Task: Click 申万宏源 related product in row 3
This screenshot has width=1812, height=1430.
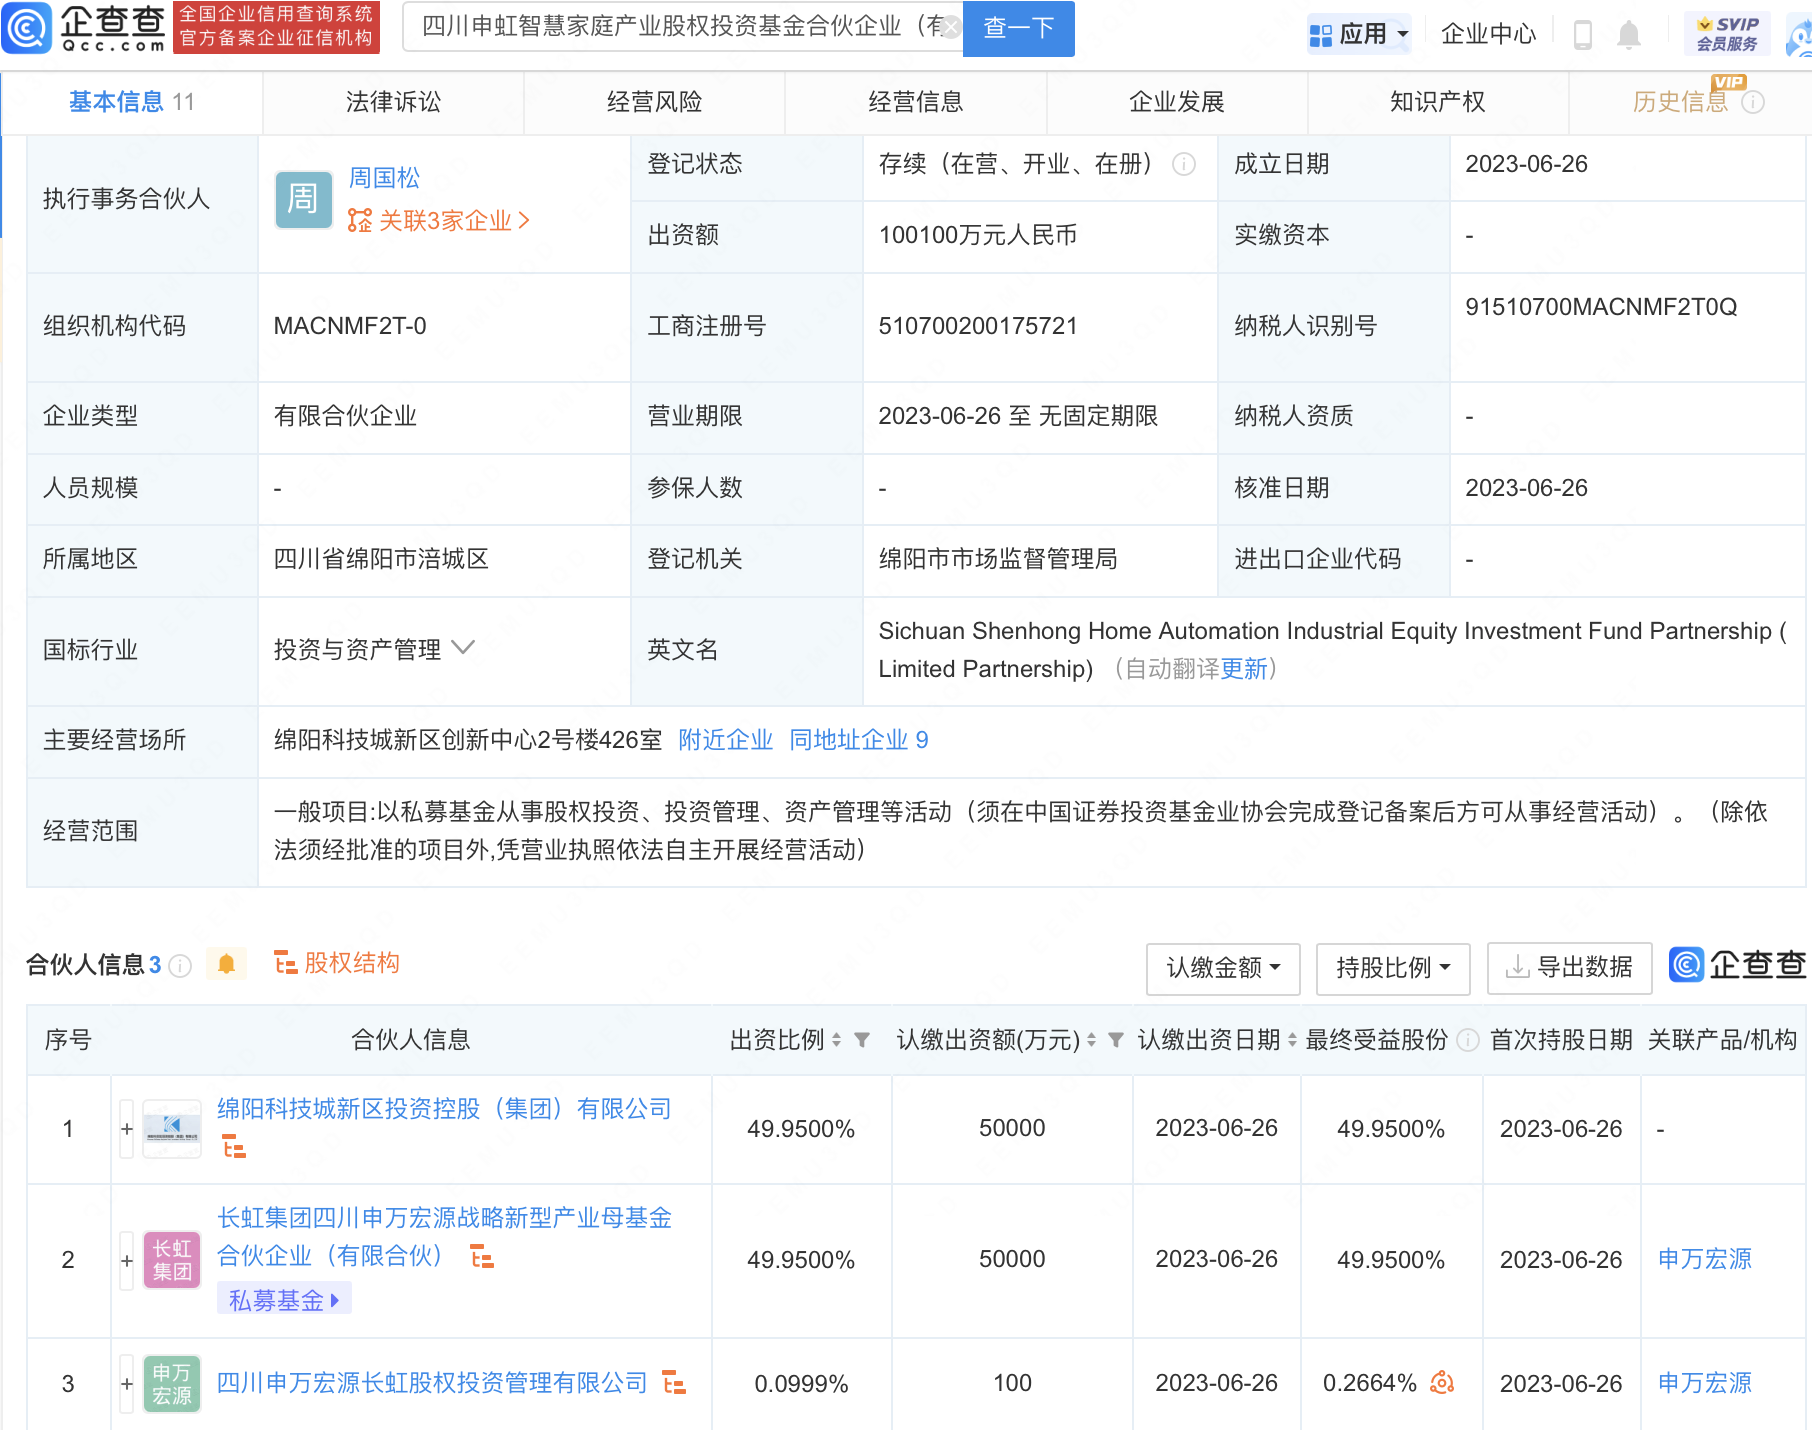Action: pyautogui.click(x=1705, y=1383)
